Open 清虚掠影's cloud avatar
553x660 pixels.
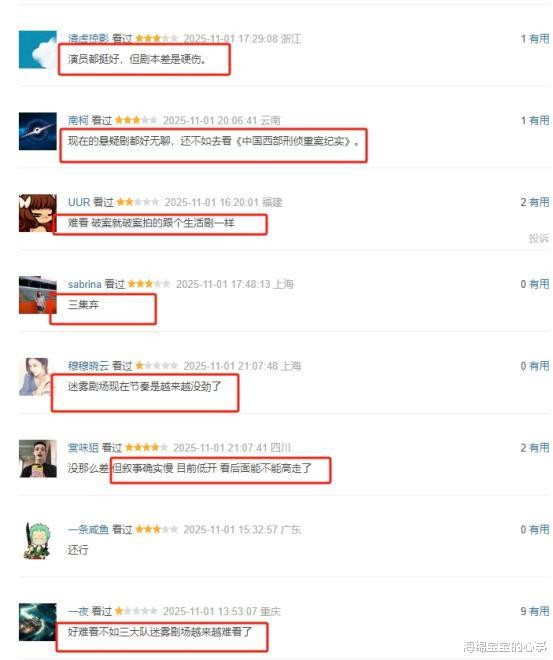coord(38,50)
